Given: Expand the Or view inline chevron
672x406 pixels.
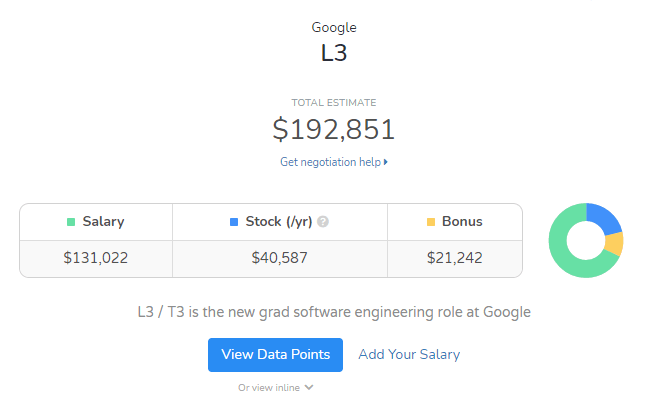Looking at the screenshot, I should tap(309, 388).
